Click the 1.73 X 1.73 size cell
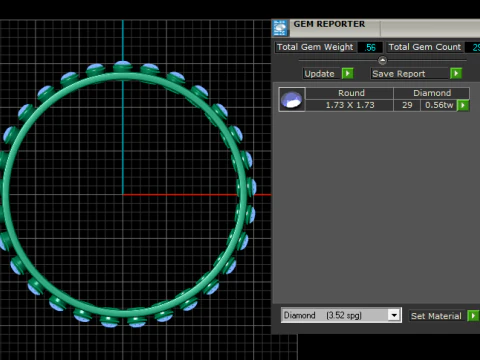The image size is (480, 360). [x=350, y=105]
